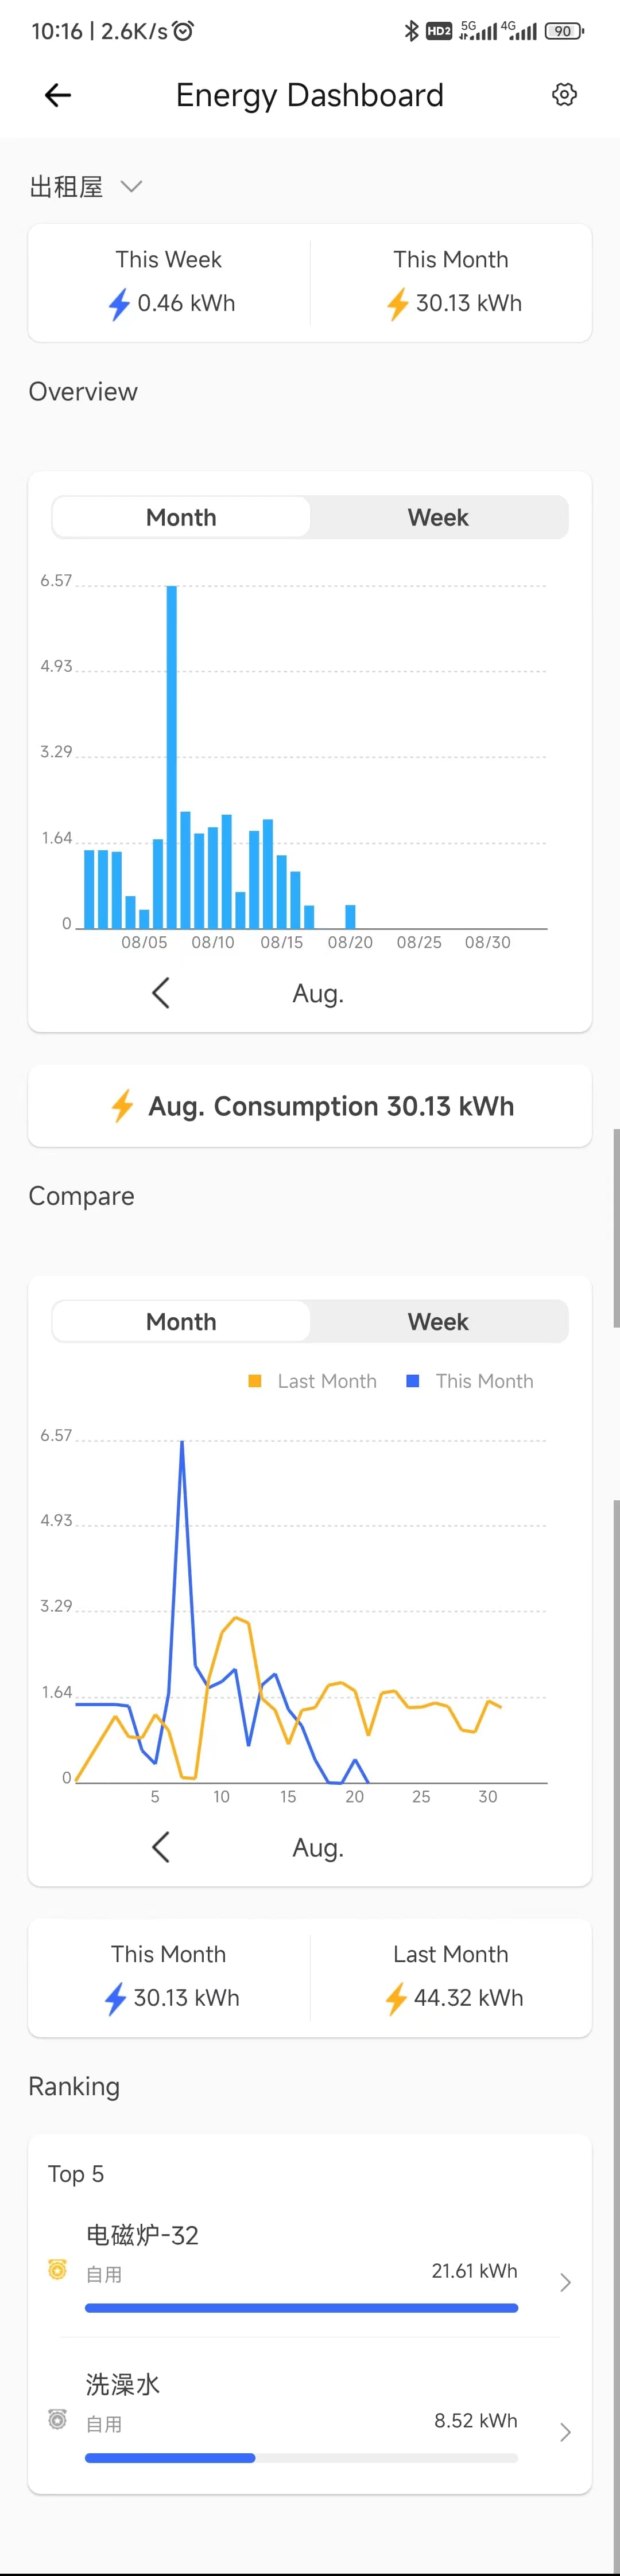Viewport: 620px width, 2576px height.
Task: Tap the blue lightning bolt beside 0.46 kWh
Action: pos(119,304)
